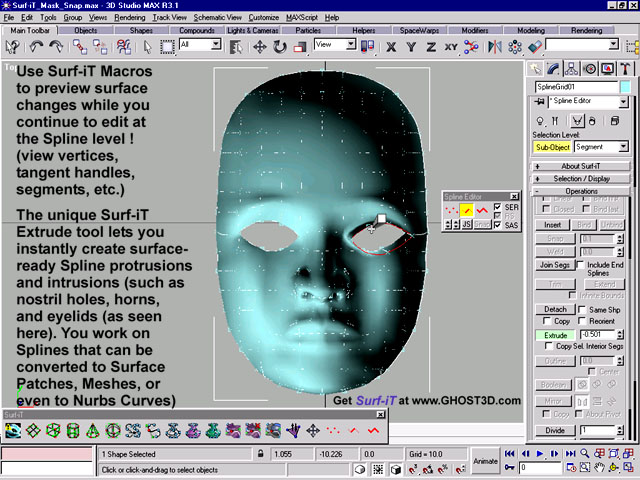Enable Include End Splines checkbox
This screenshot has height=480, width=640.
pyautogui.click(x=580, y=265)
